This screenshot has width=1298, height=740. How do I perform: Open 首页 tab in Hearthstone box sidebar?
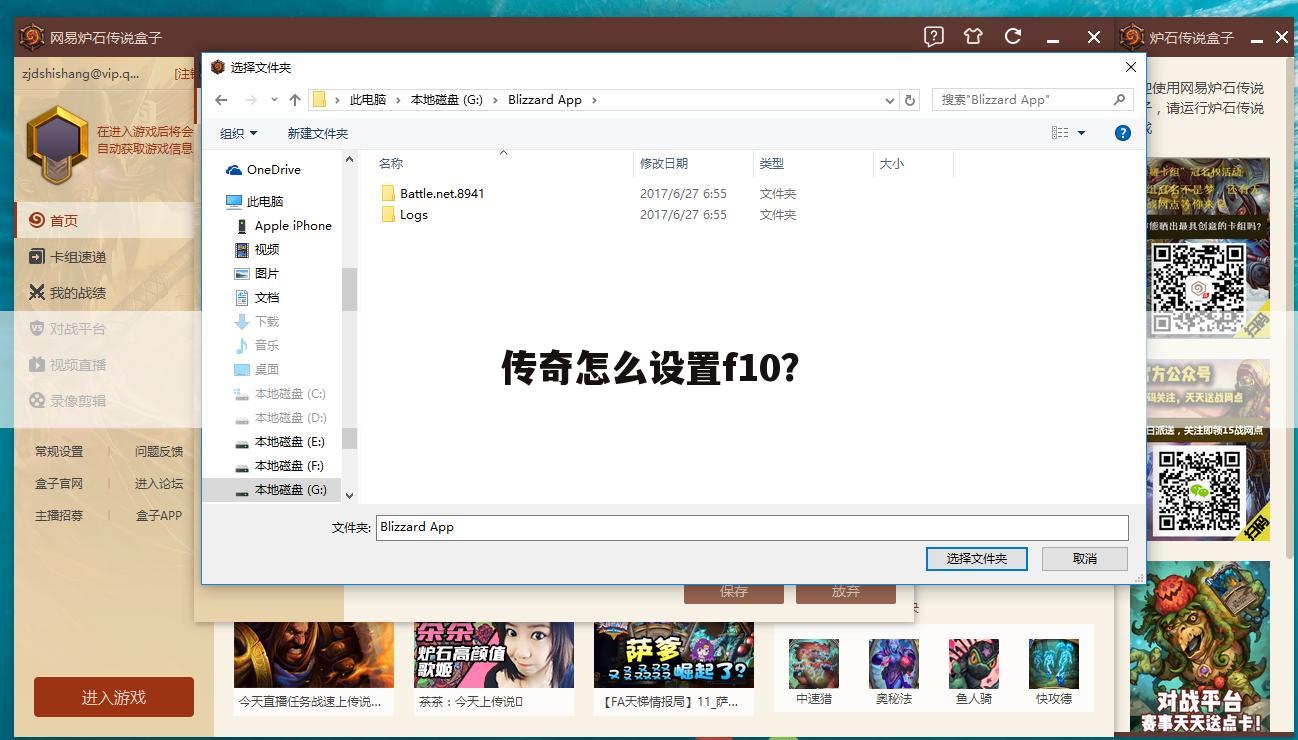pyautogui.click(x=105, y=221)
